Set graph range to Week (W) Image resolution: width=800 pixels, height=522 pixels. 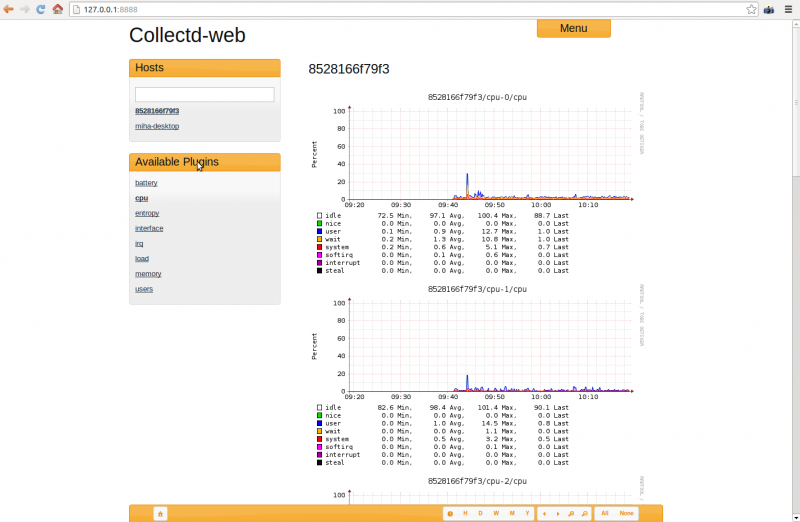point(496,513)
